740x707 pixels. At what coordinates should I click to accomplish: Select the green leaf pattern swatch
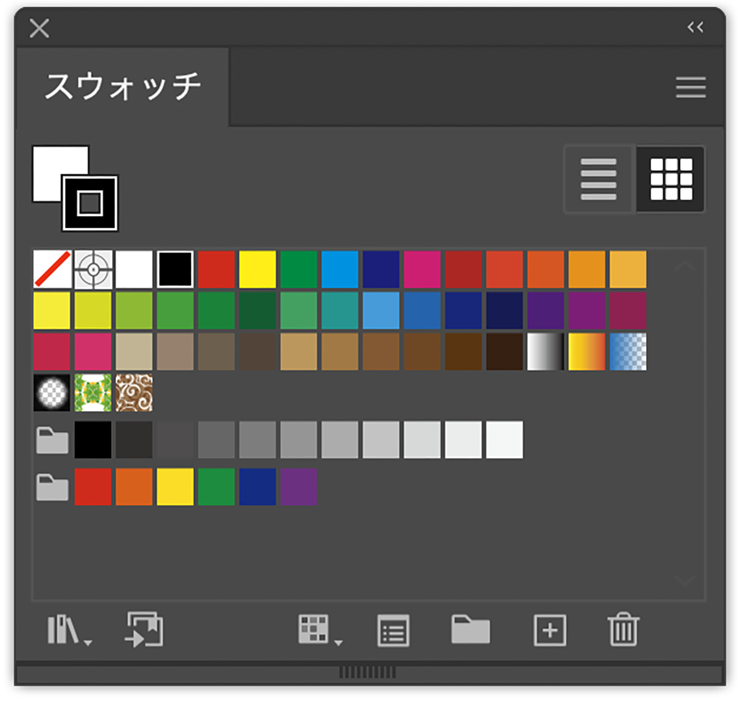pos(93,393)
